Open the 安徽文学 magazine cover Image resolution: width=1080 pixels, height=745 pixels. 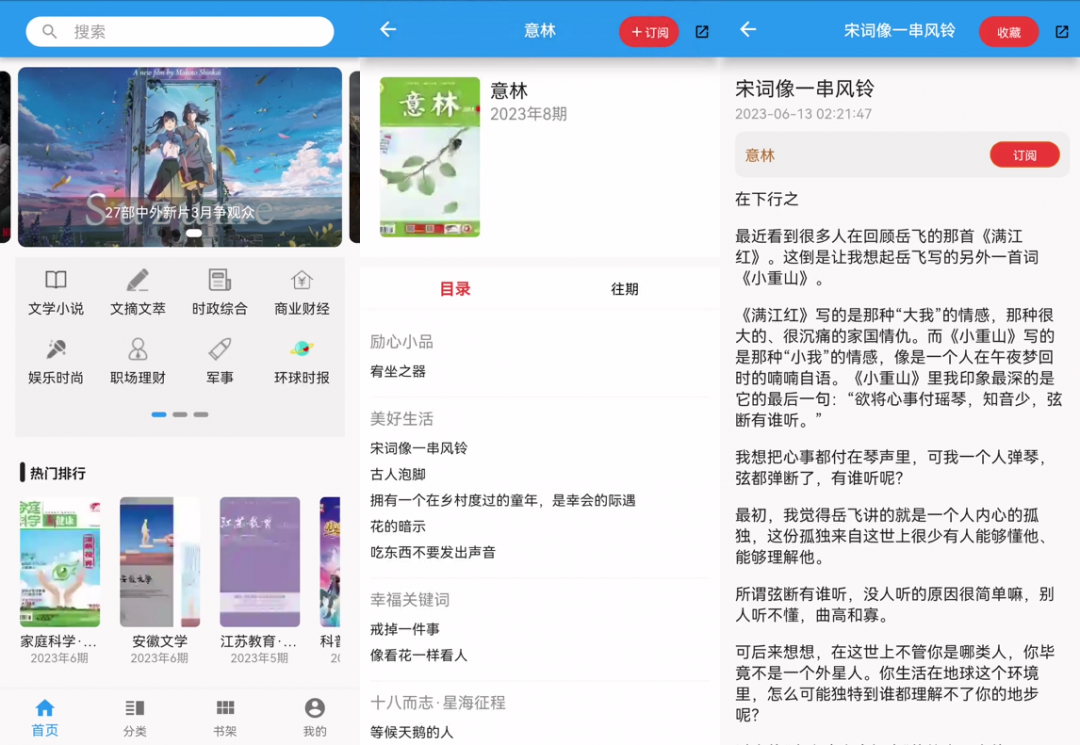(x=160, y=562)
